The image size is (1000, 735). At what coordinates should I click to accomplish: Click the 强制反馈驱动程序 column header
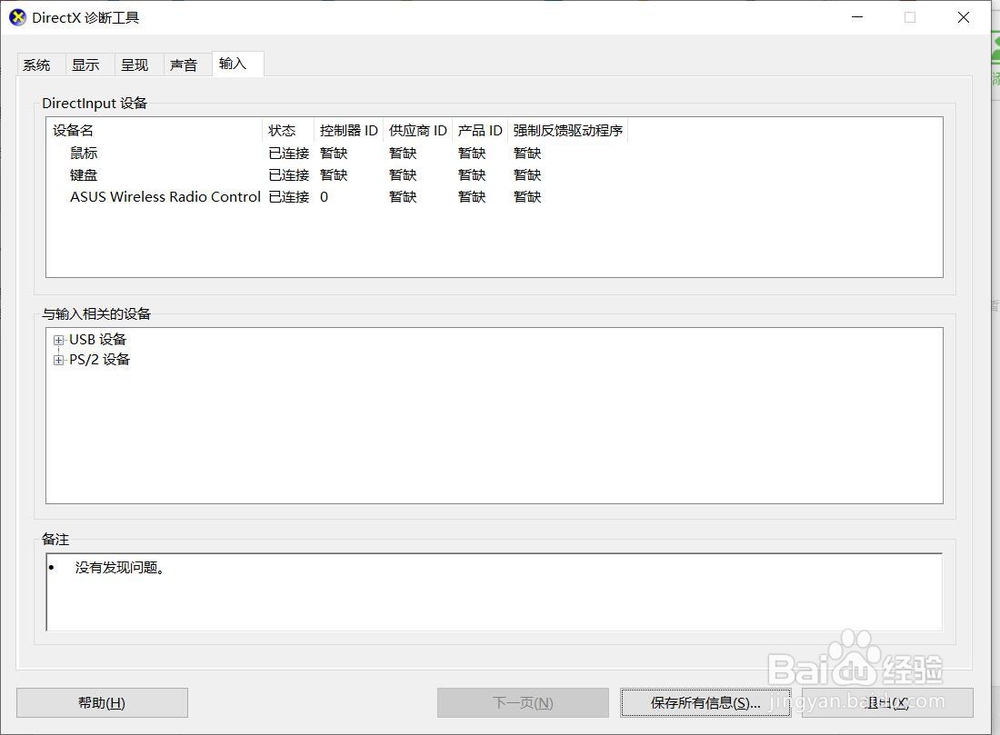click(568, 130)
